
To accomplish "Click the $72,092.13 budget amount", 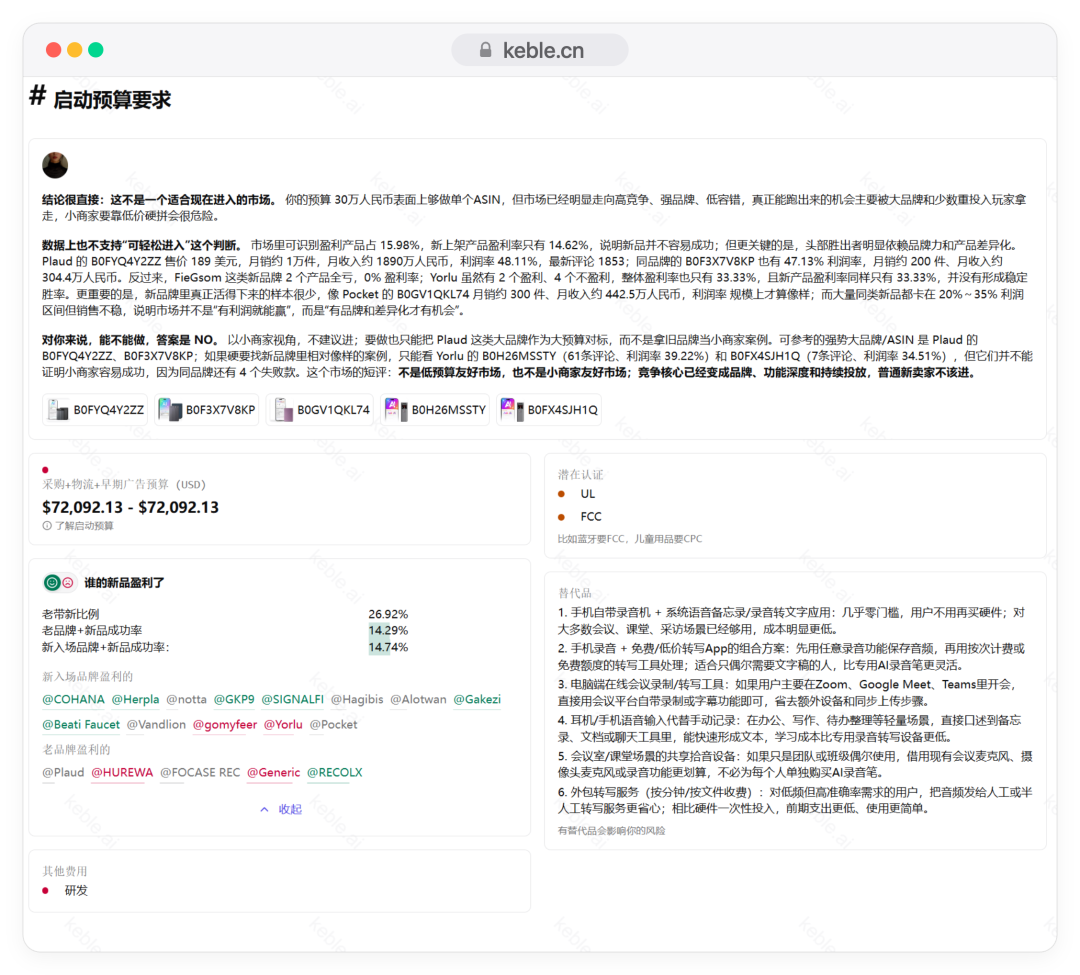I will (x=130, y=507).
